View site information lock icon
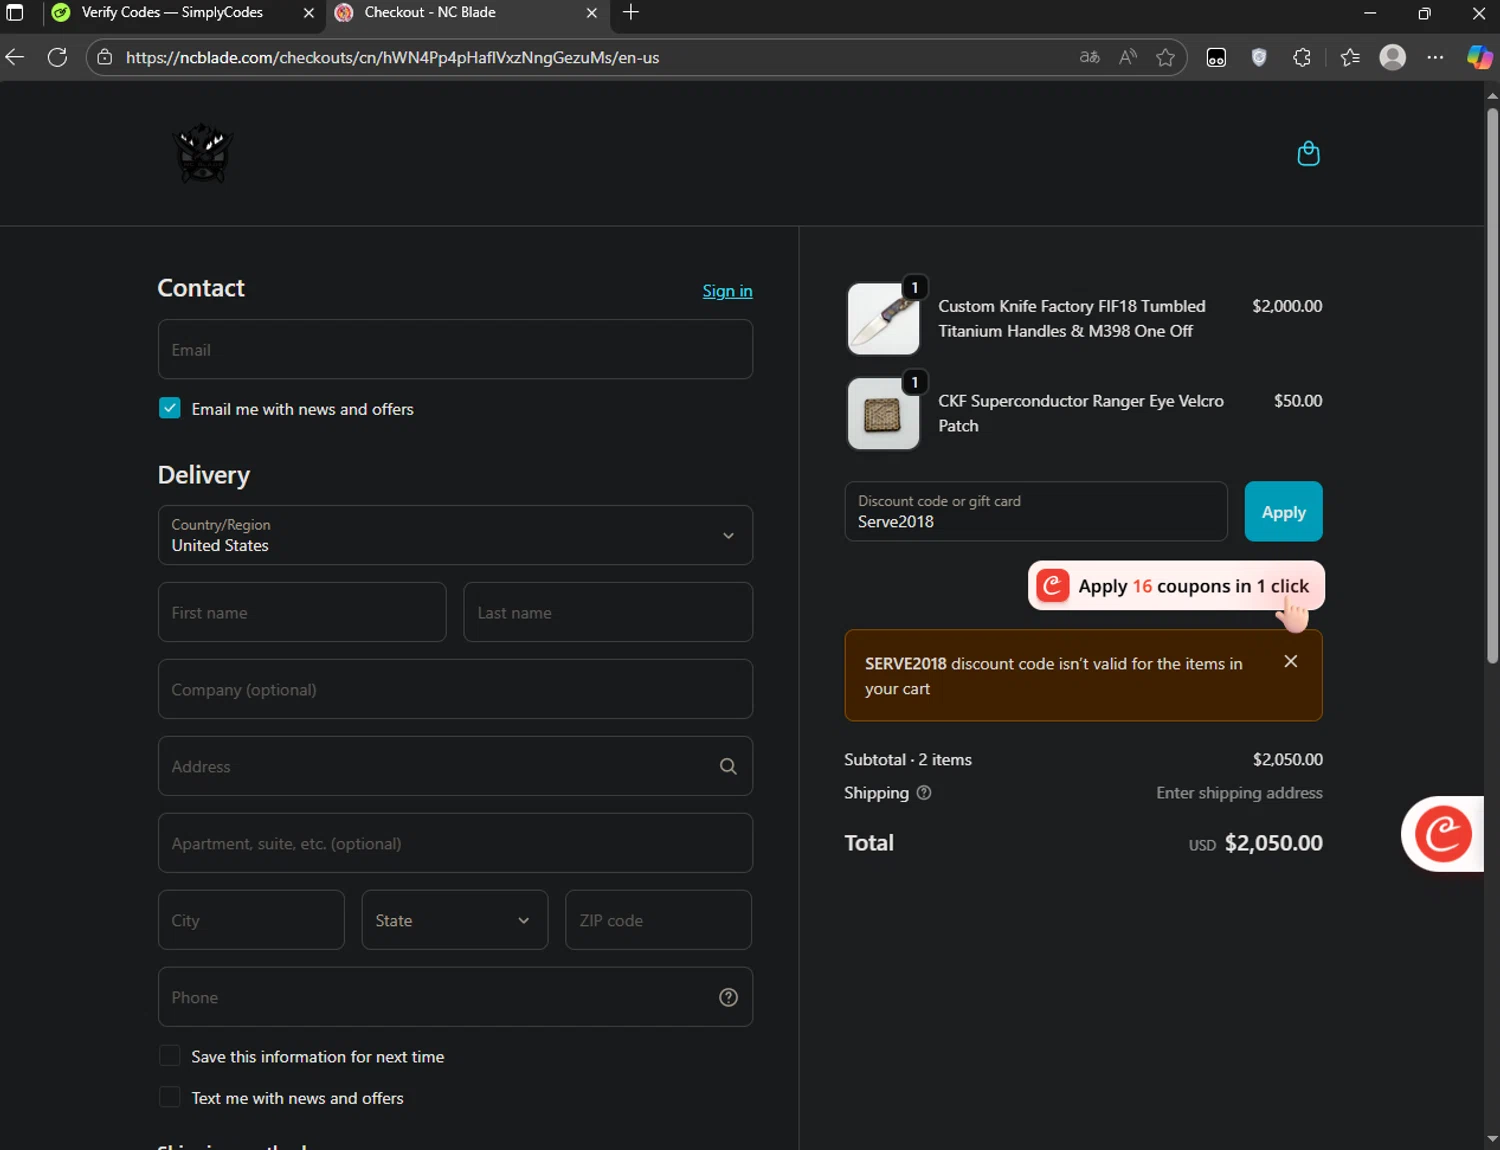This screenshot has width=1500, height=1150. coord(105,57)
